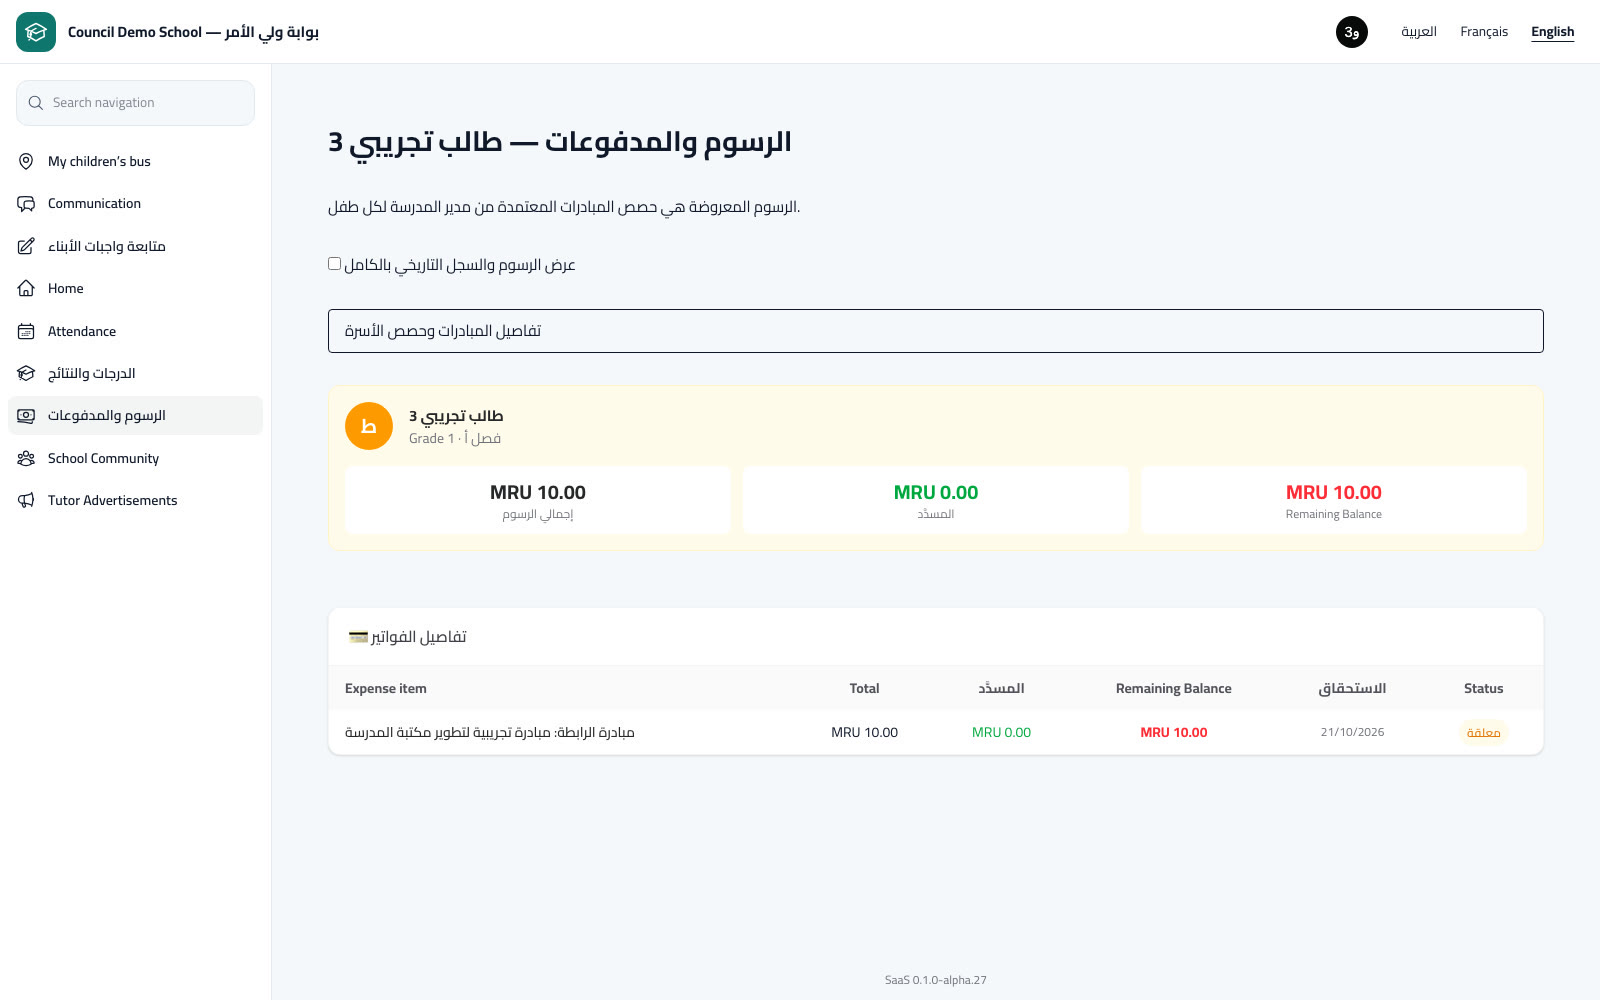
Task: Click the Expense item column header
Action: coord(386,688)
